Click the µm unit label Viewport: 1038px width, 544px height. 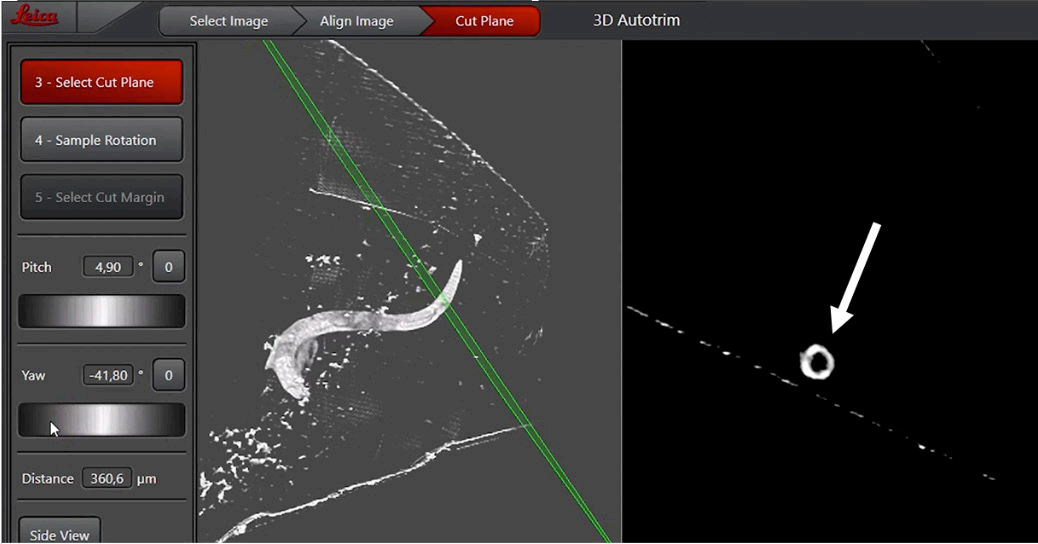(x=146, y=479)
